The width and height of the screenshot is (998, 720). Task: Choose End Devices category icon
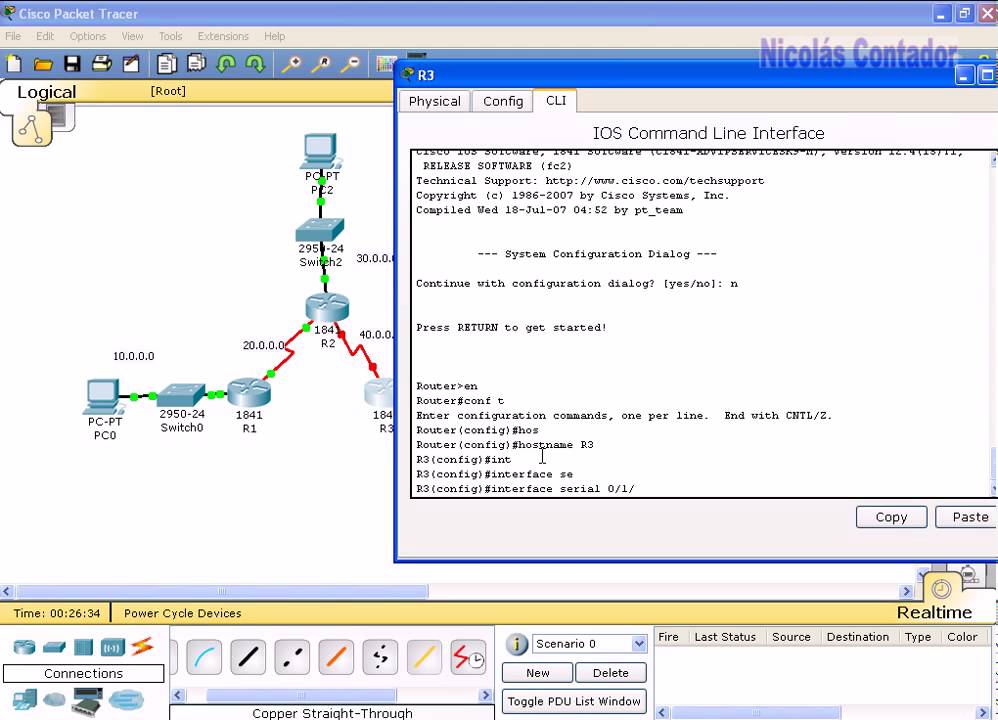tap(25, 700)
